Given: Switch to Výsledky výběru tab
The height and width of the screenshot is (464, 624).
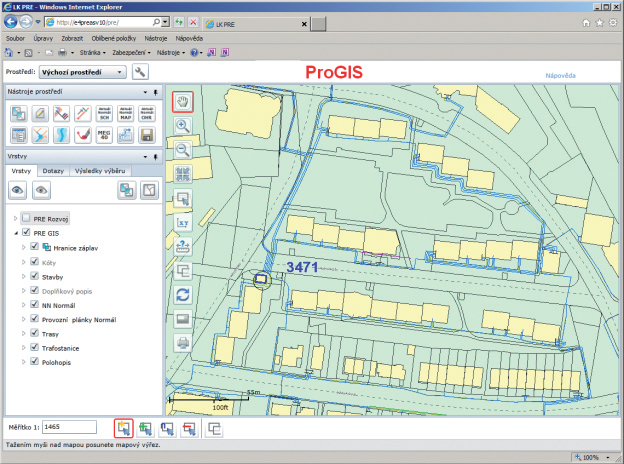Looking at the screenshot, I should point(100,171).
